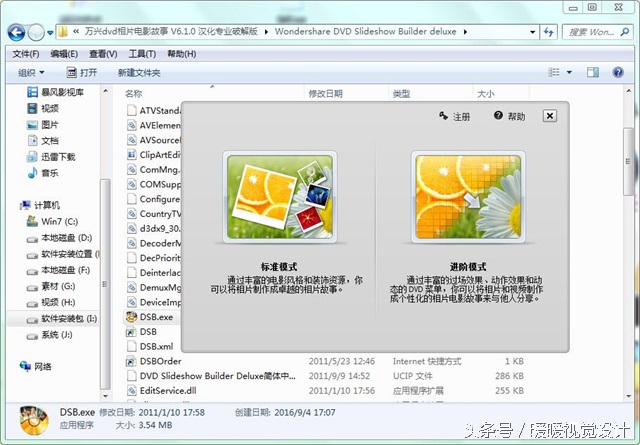This screenshot has height=445, width=640.
Task: Select 本地磁盘 (D:) drive
Action: click(x=59, y=238)
